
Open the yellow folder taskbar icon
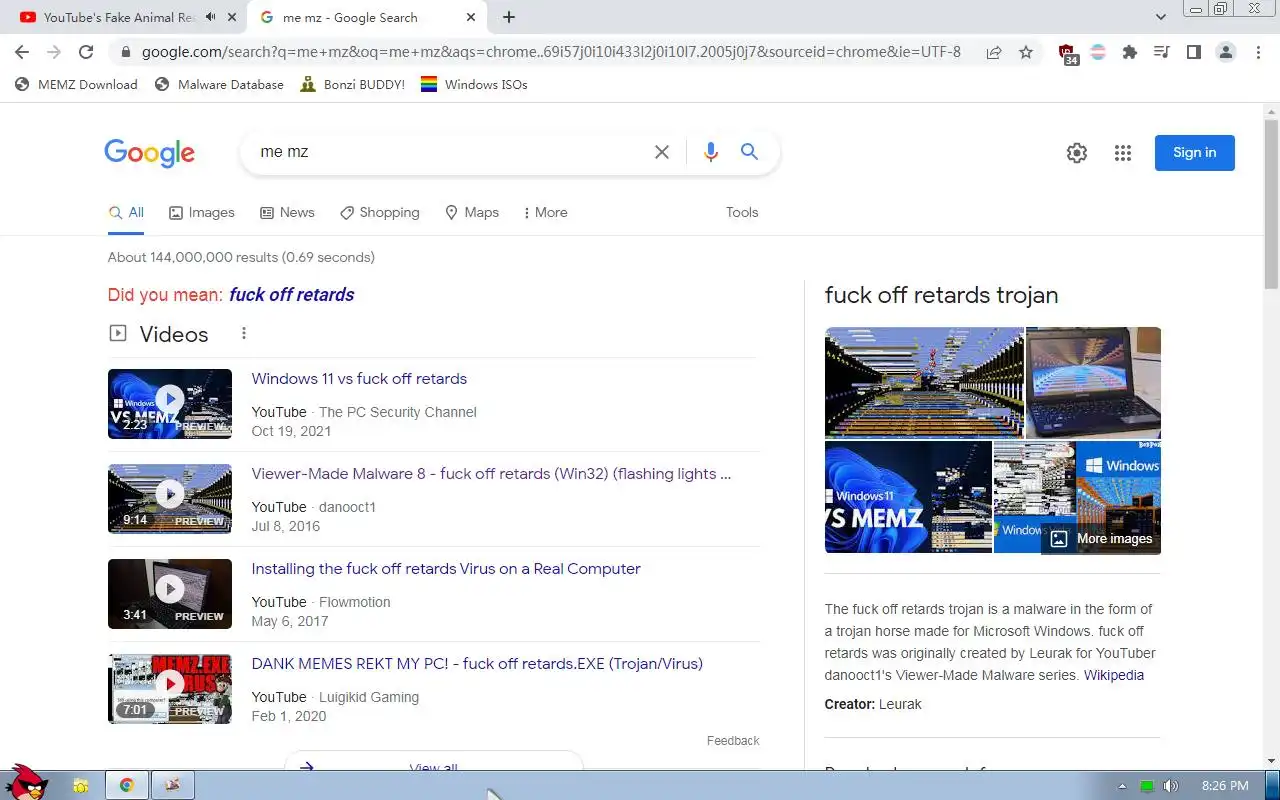[x=81, y=785]
